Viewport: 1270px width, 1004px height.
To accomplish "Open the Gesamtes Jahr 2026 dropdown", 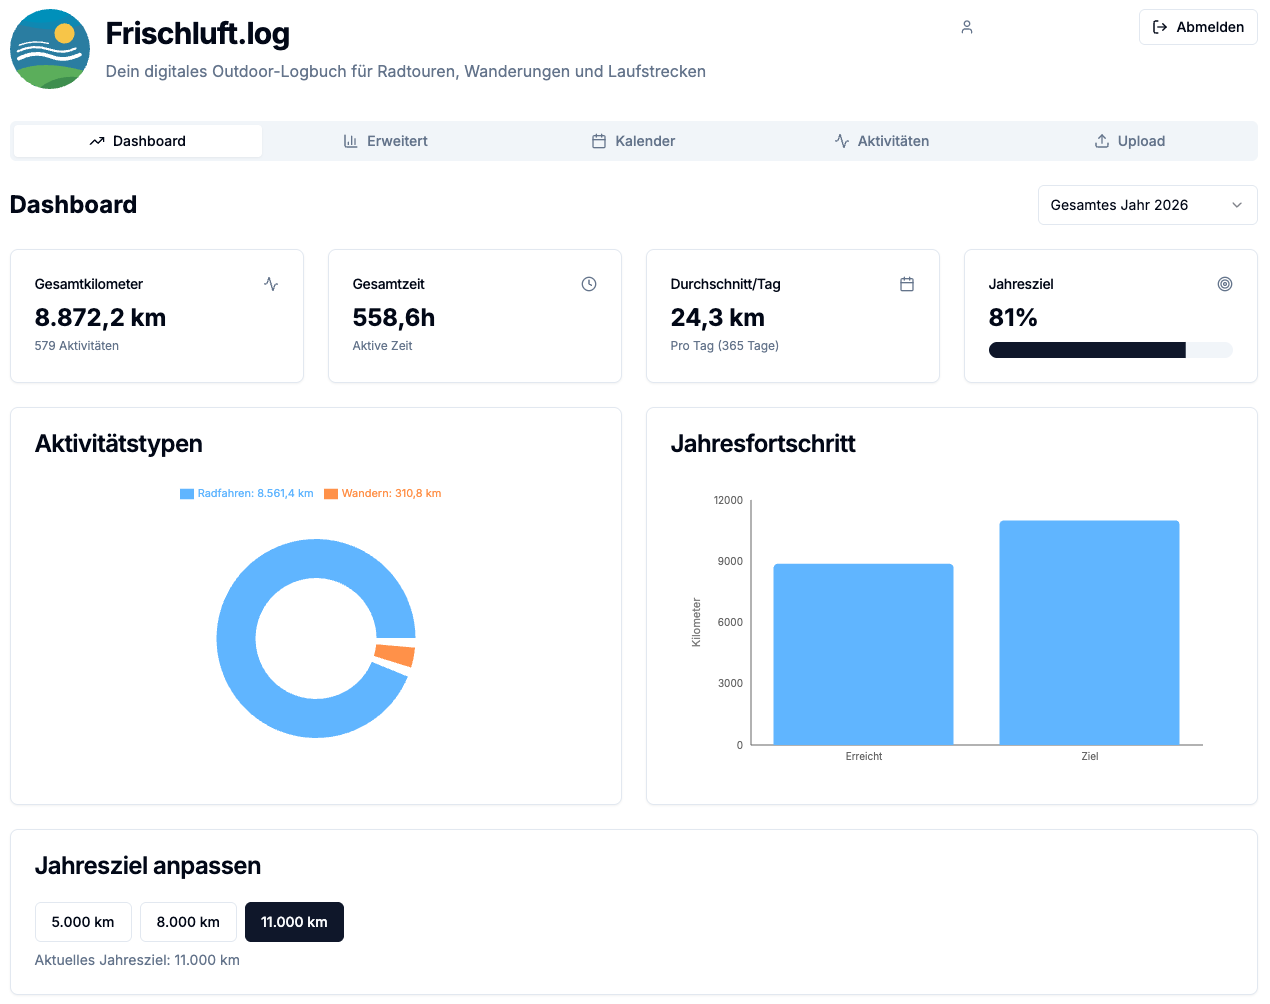I will pos(1147,205).
